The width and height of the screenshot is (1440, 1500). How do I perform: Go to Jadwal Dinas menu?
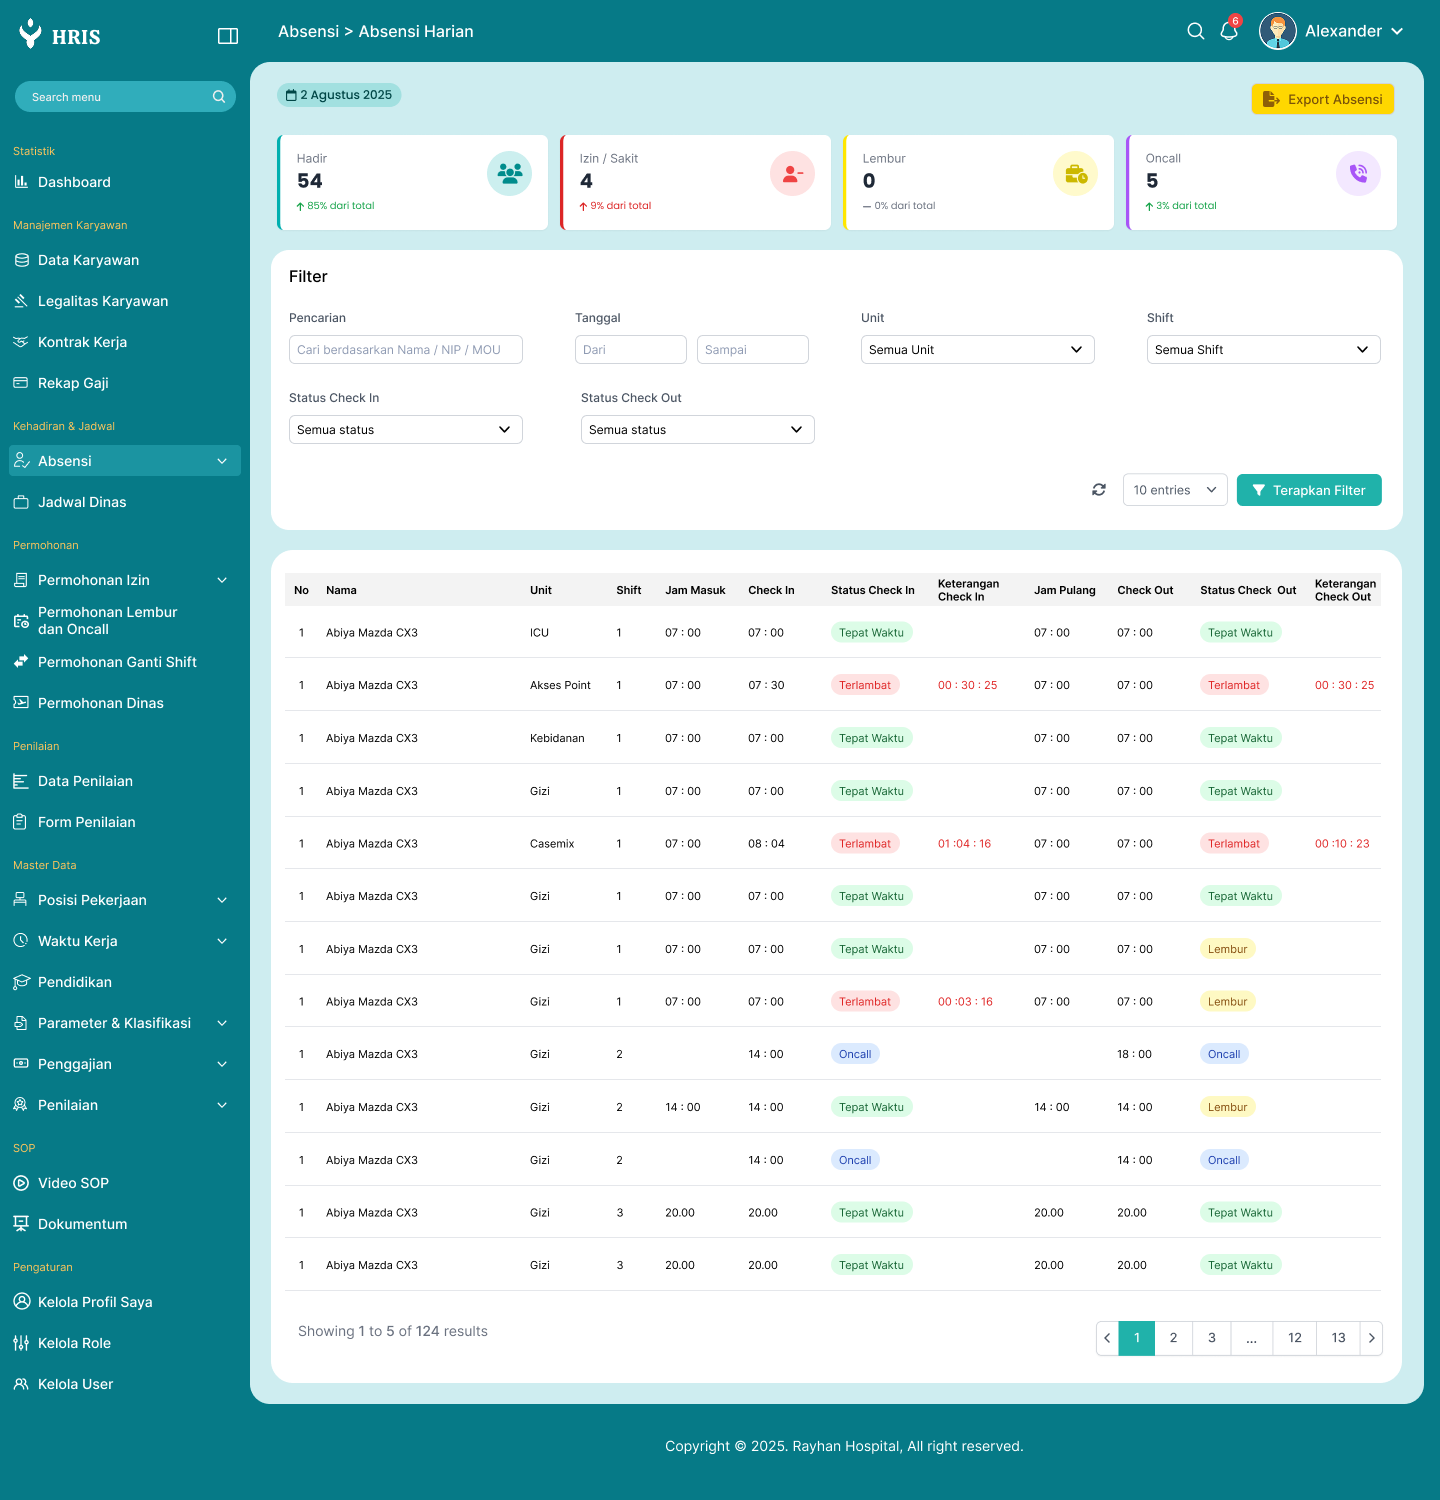82,502
